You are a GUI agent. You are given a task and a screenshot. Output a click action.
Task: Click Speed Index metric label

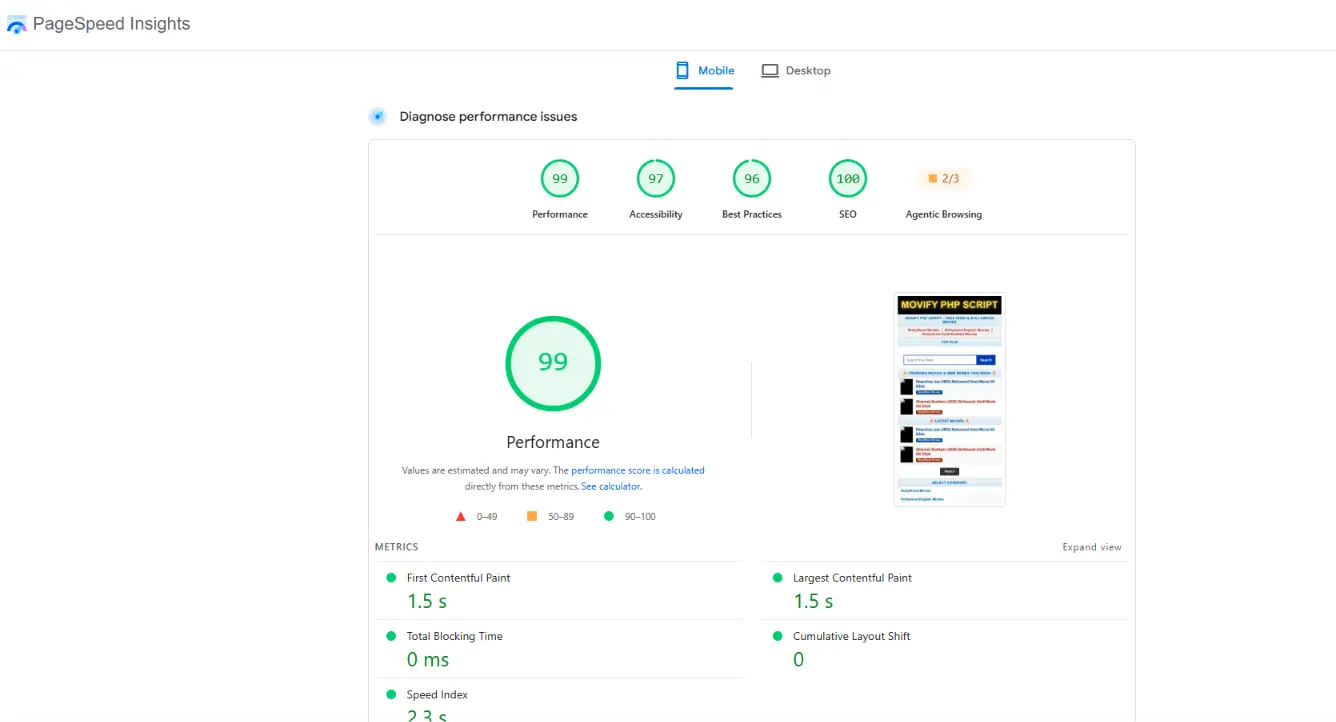437,695
